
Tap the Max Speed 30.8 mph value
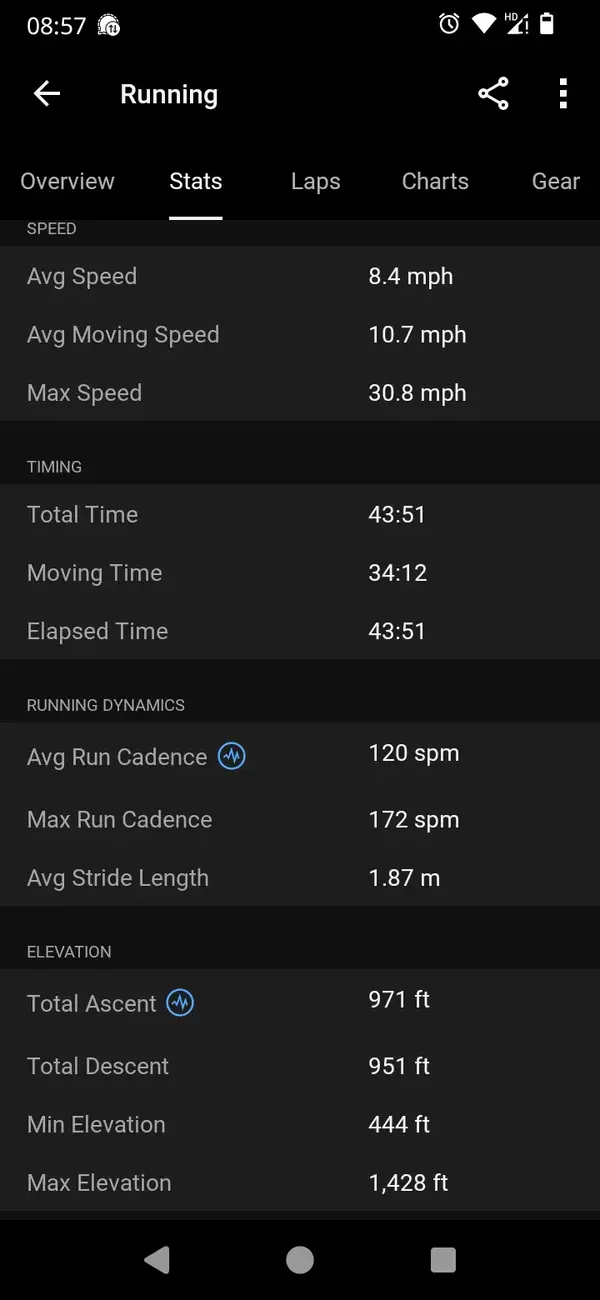pyautogui.click(x=417, y=393)
